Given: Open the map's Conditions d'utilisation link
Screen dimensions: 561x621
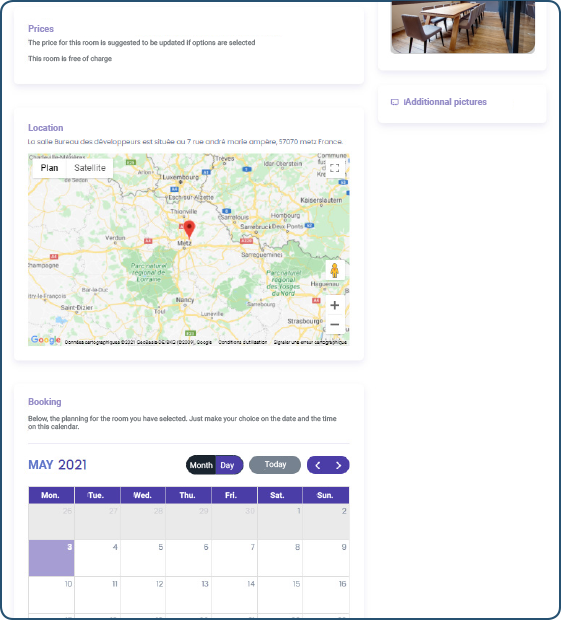Looking at the screenshot, I should click(x=243, y=342).
